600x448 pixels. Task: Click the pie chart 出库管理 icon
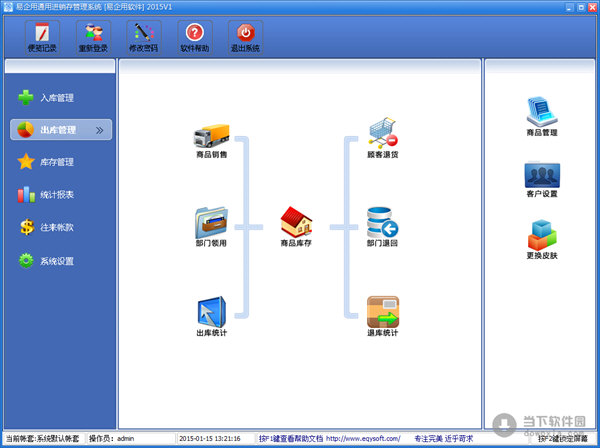pyautogui.click(x=26, y=130)
